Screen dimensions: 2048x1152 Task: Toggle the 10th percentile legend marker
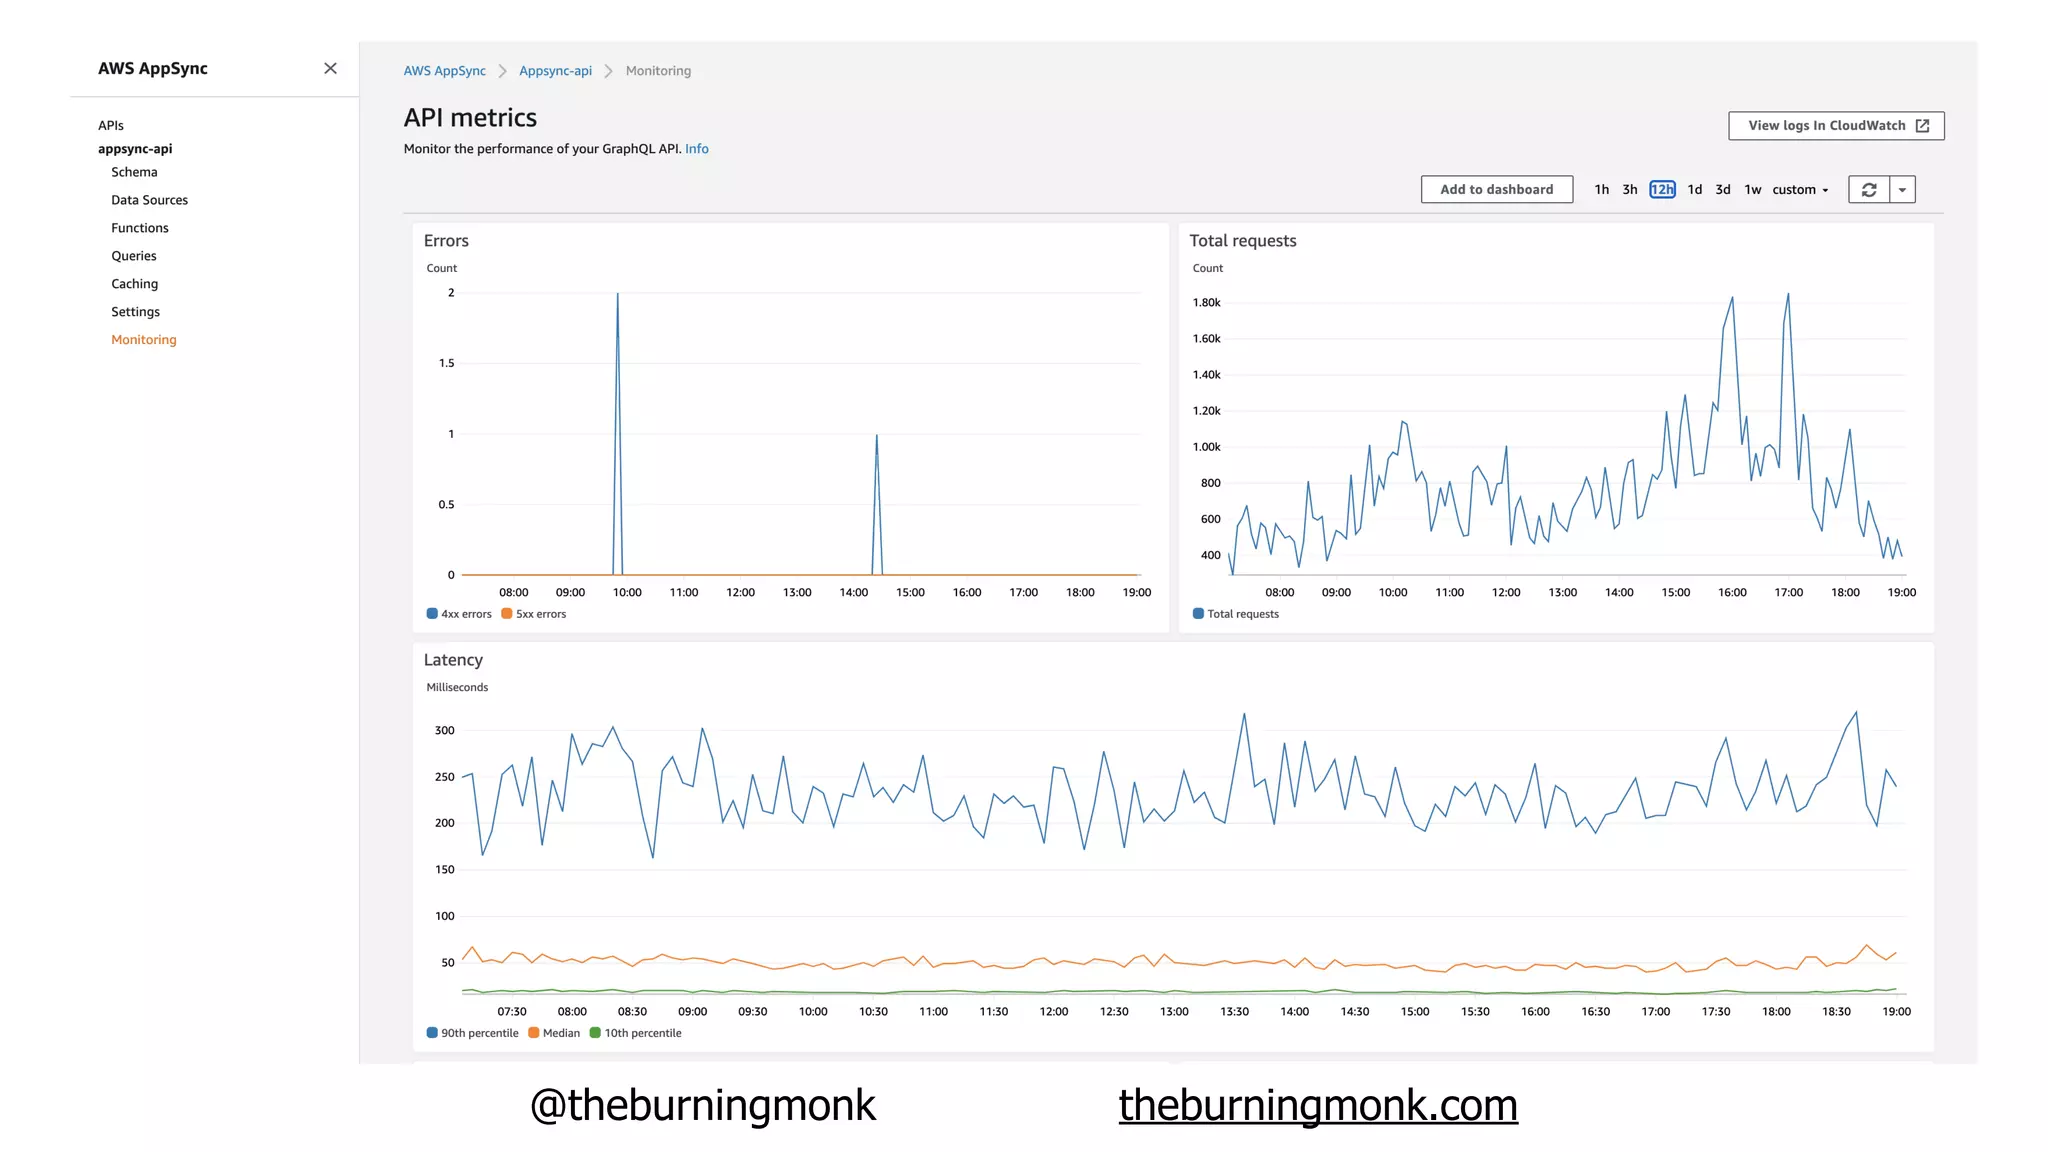595,1033
